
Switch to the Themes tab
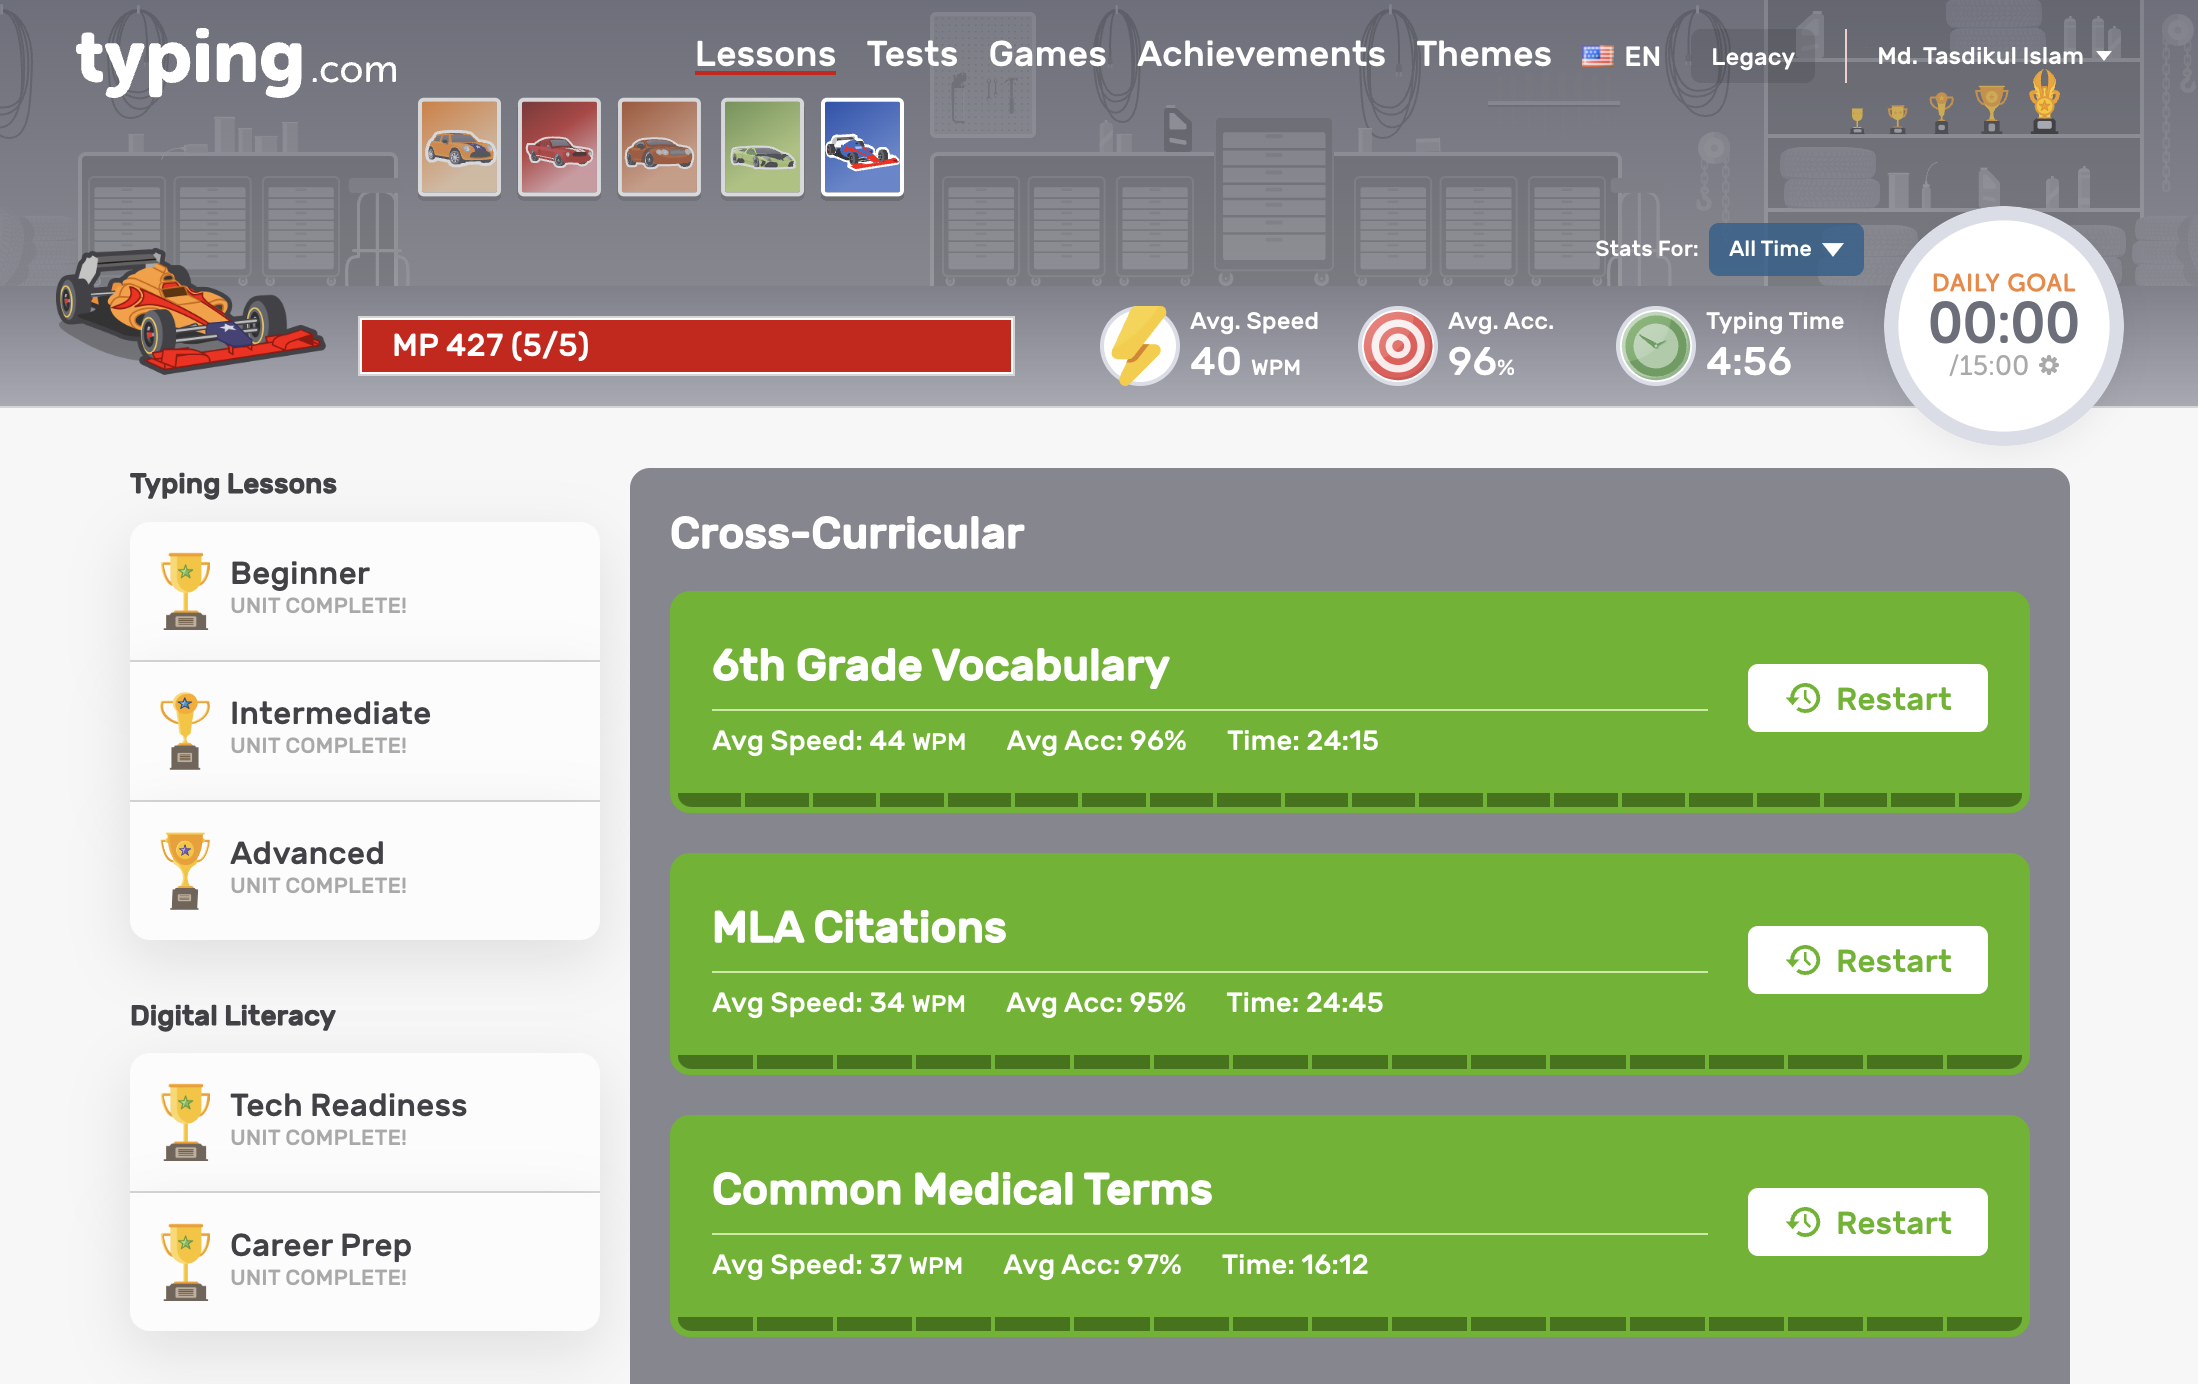coord(1484,54)
